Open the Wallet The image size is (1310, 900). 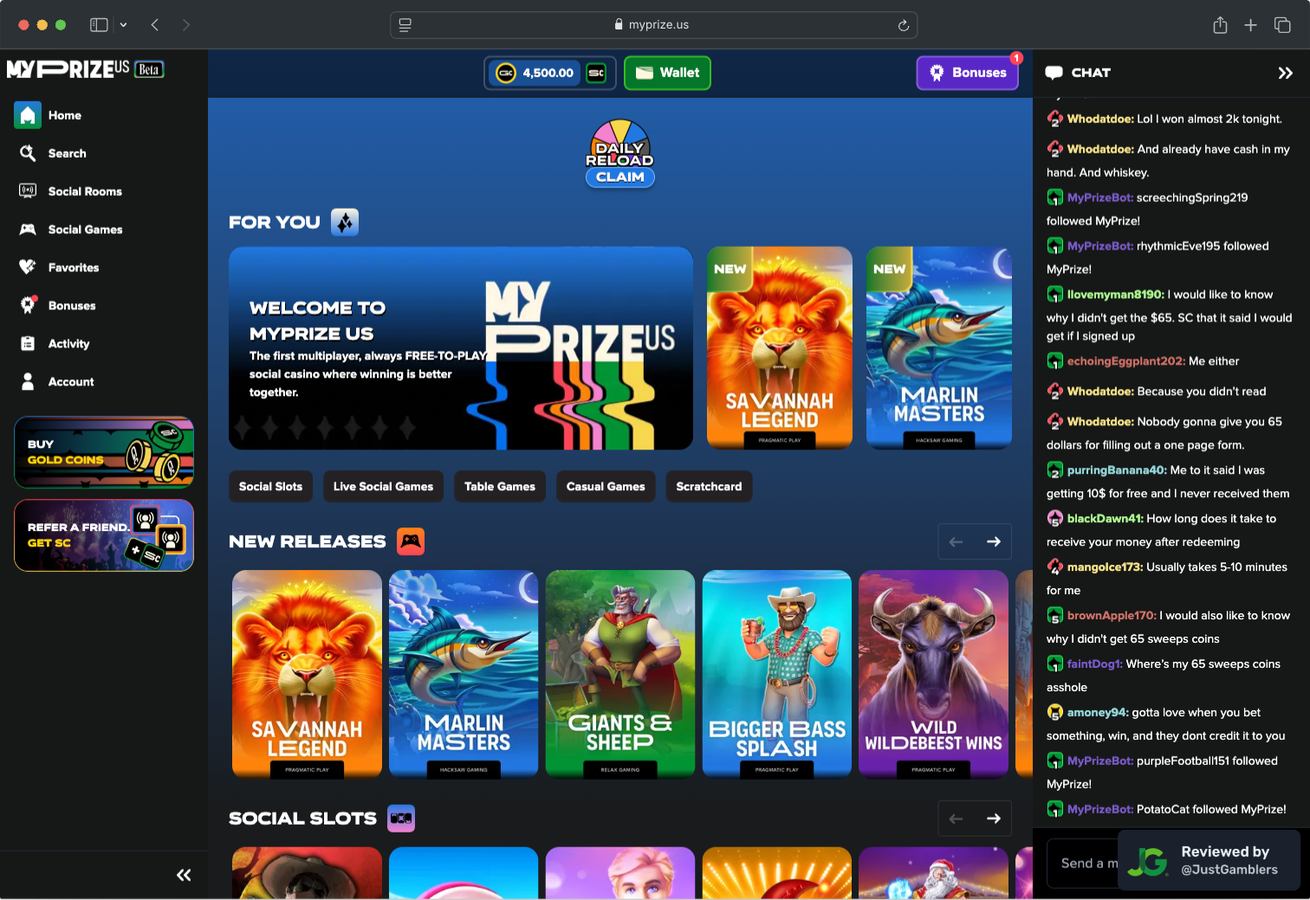tap(667, 72)
